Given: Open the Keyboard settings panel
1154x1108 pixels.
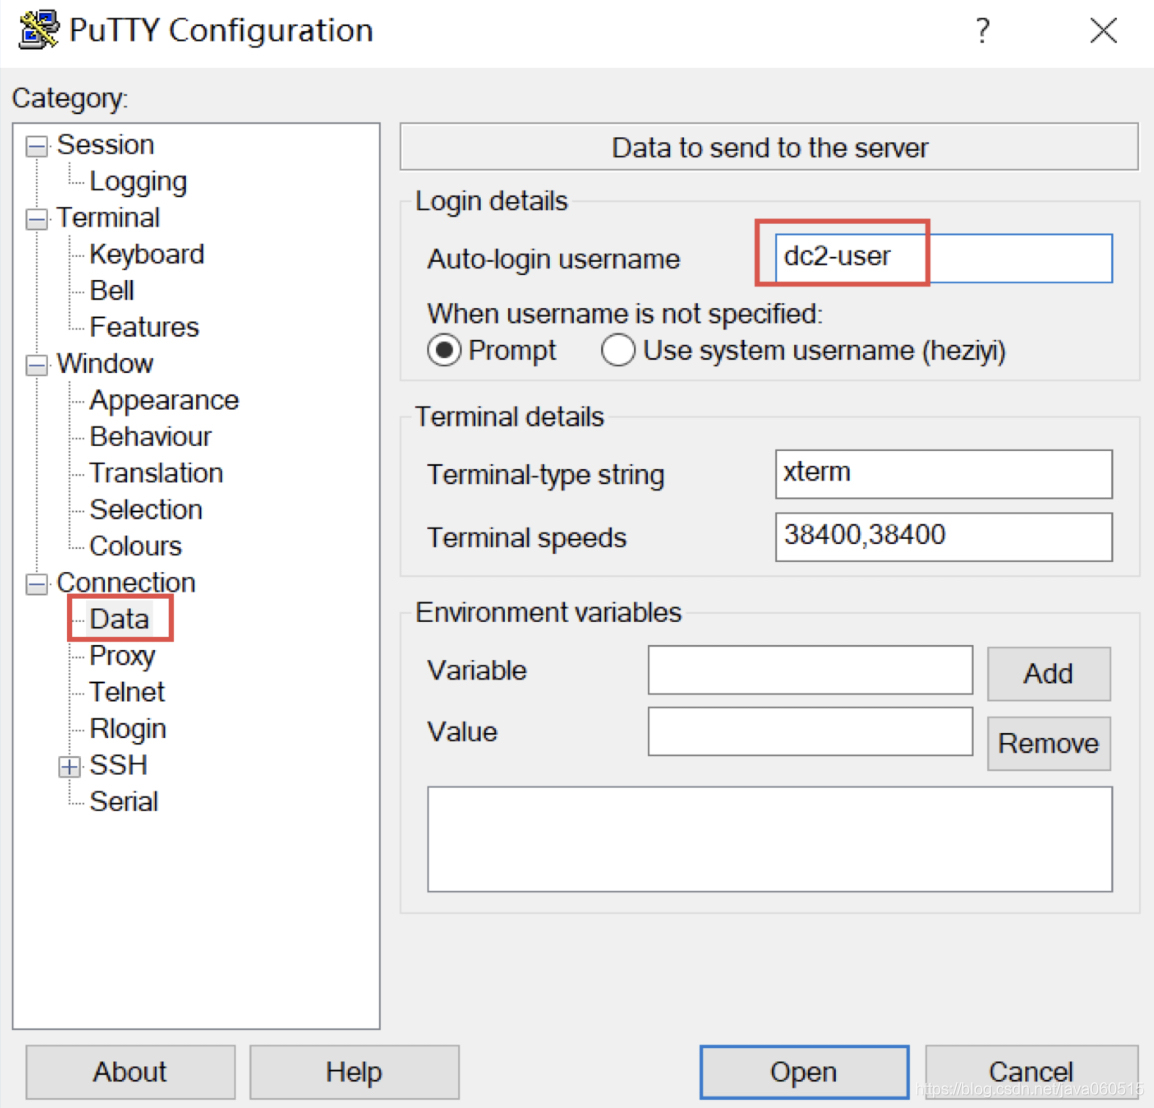Looking at the screenshot, I should coord(146,254).
